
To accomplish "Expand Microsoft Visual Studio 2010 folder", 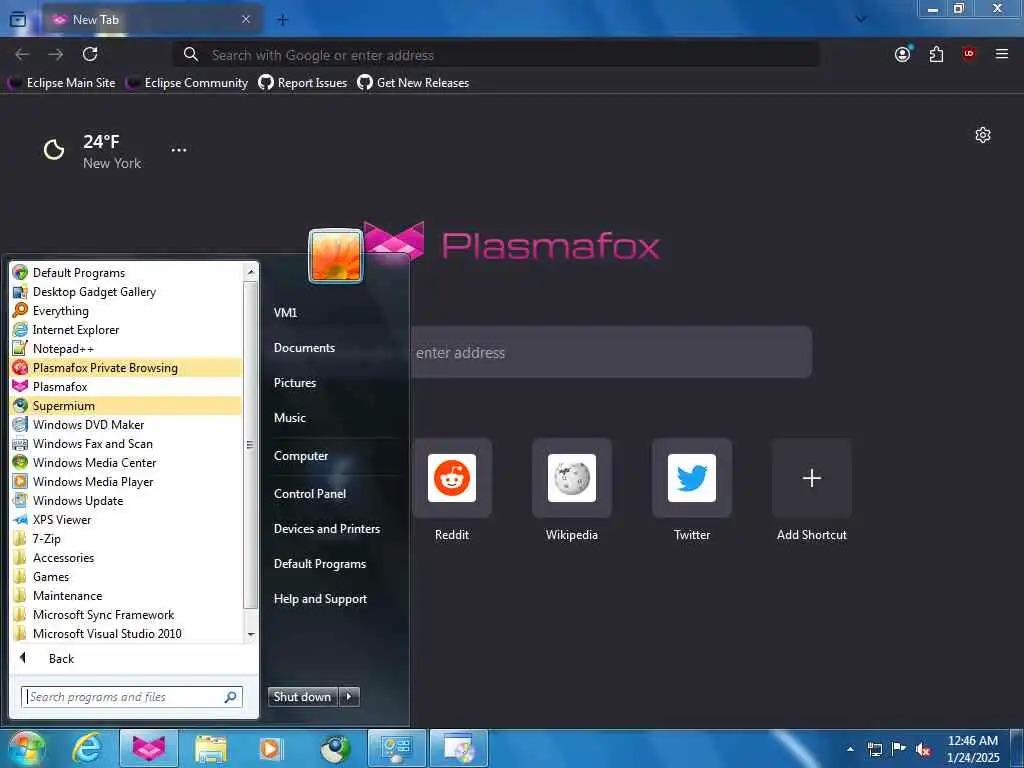I will (127, 633).
